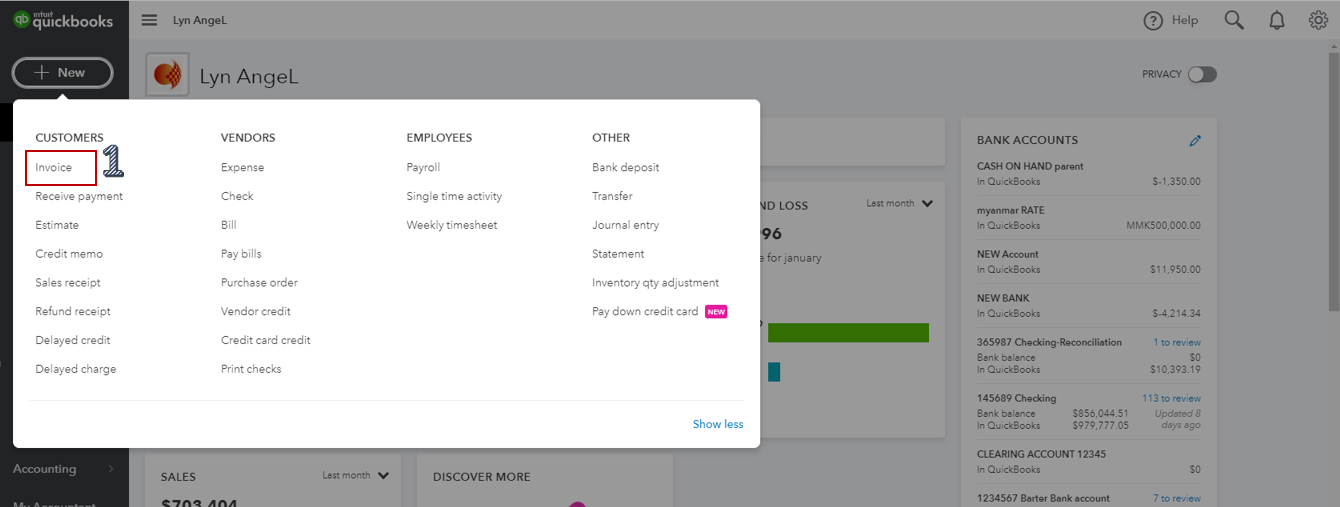This screenshot has height=507, width=1340.
Task: Select Statement under Other
Action: pos(618,254)
